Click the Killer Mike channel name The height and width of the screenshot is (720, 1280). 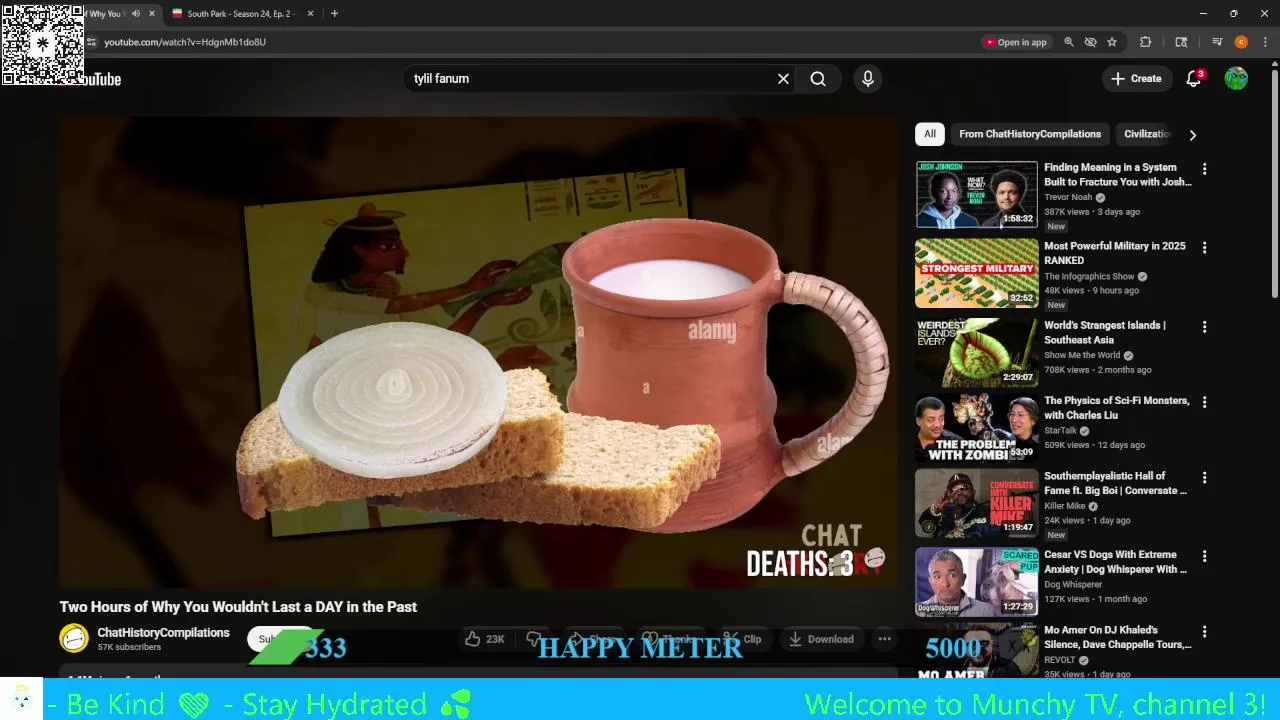[1064, 506]
